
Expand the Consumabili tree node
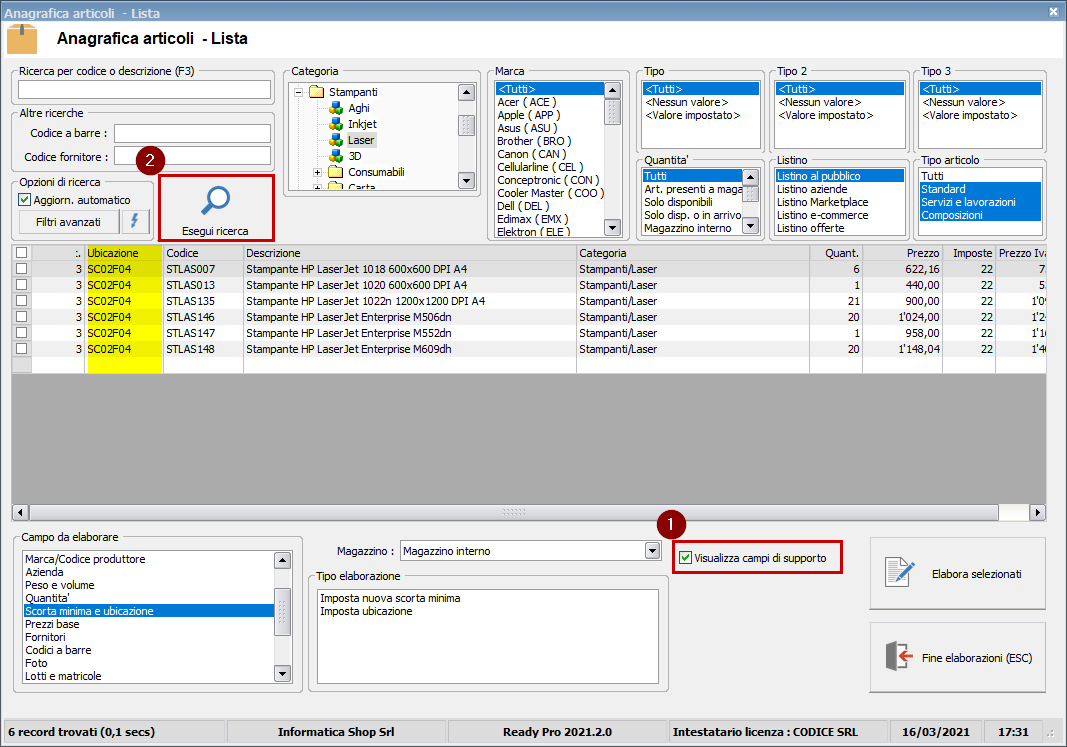pyautogui.click(x=317, y=173)
